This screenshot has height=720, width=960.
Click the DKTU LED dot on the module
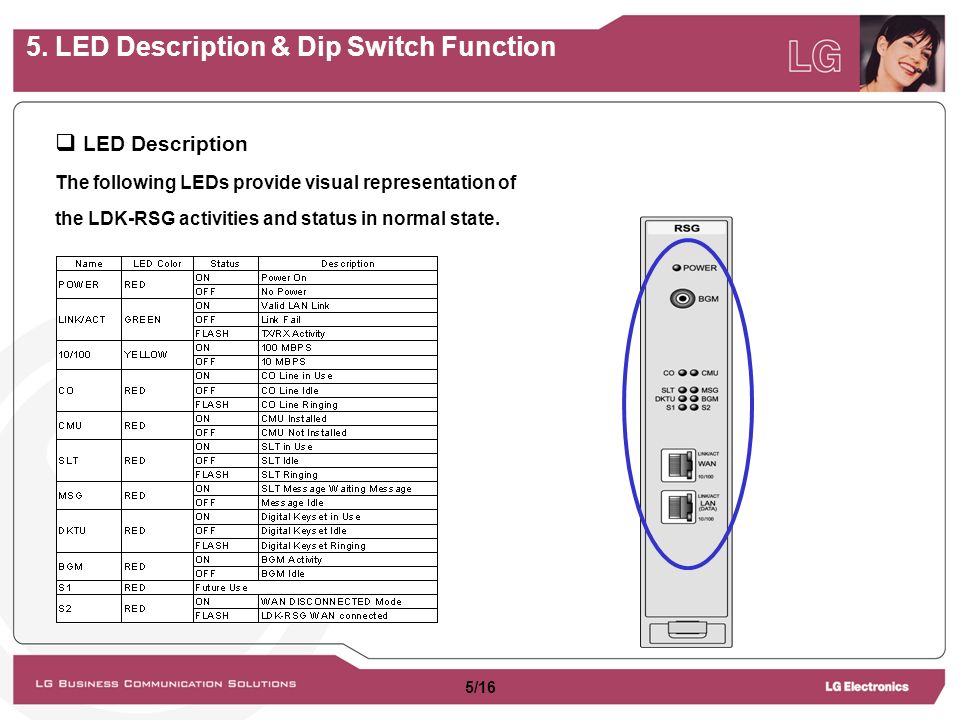click(683, 398)
